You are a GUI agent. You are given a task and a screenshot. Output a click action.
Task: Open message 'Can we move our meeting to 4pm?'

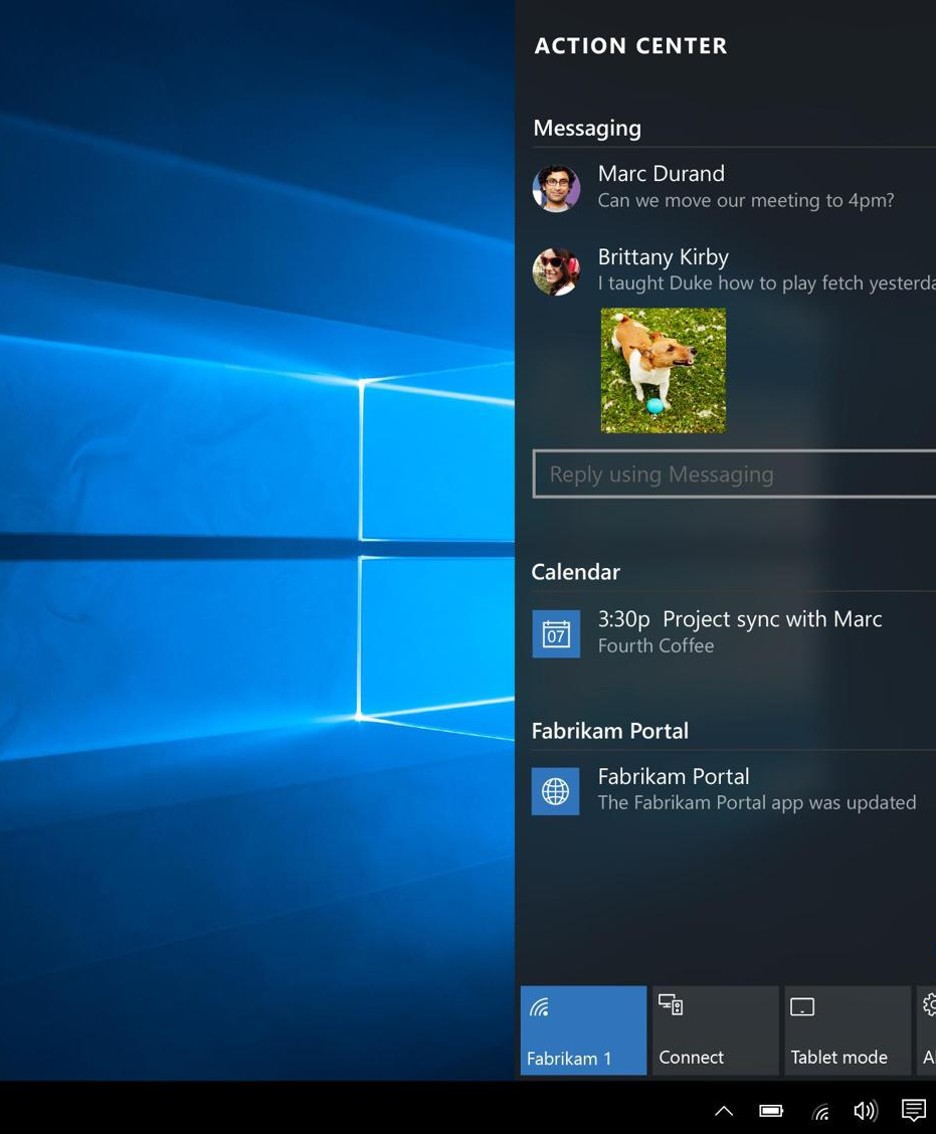pyautogui.click(x=746, y=200)
